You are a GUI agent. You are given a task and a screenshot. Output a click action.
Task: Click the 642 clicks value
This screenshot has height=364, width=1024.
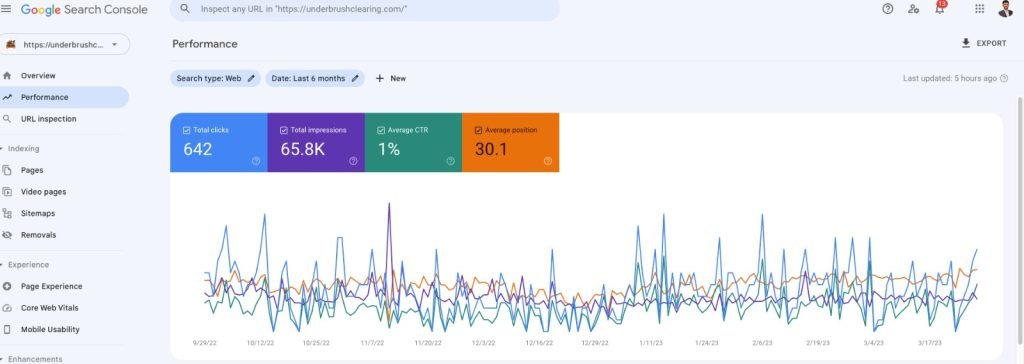coord(198,149)
